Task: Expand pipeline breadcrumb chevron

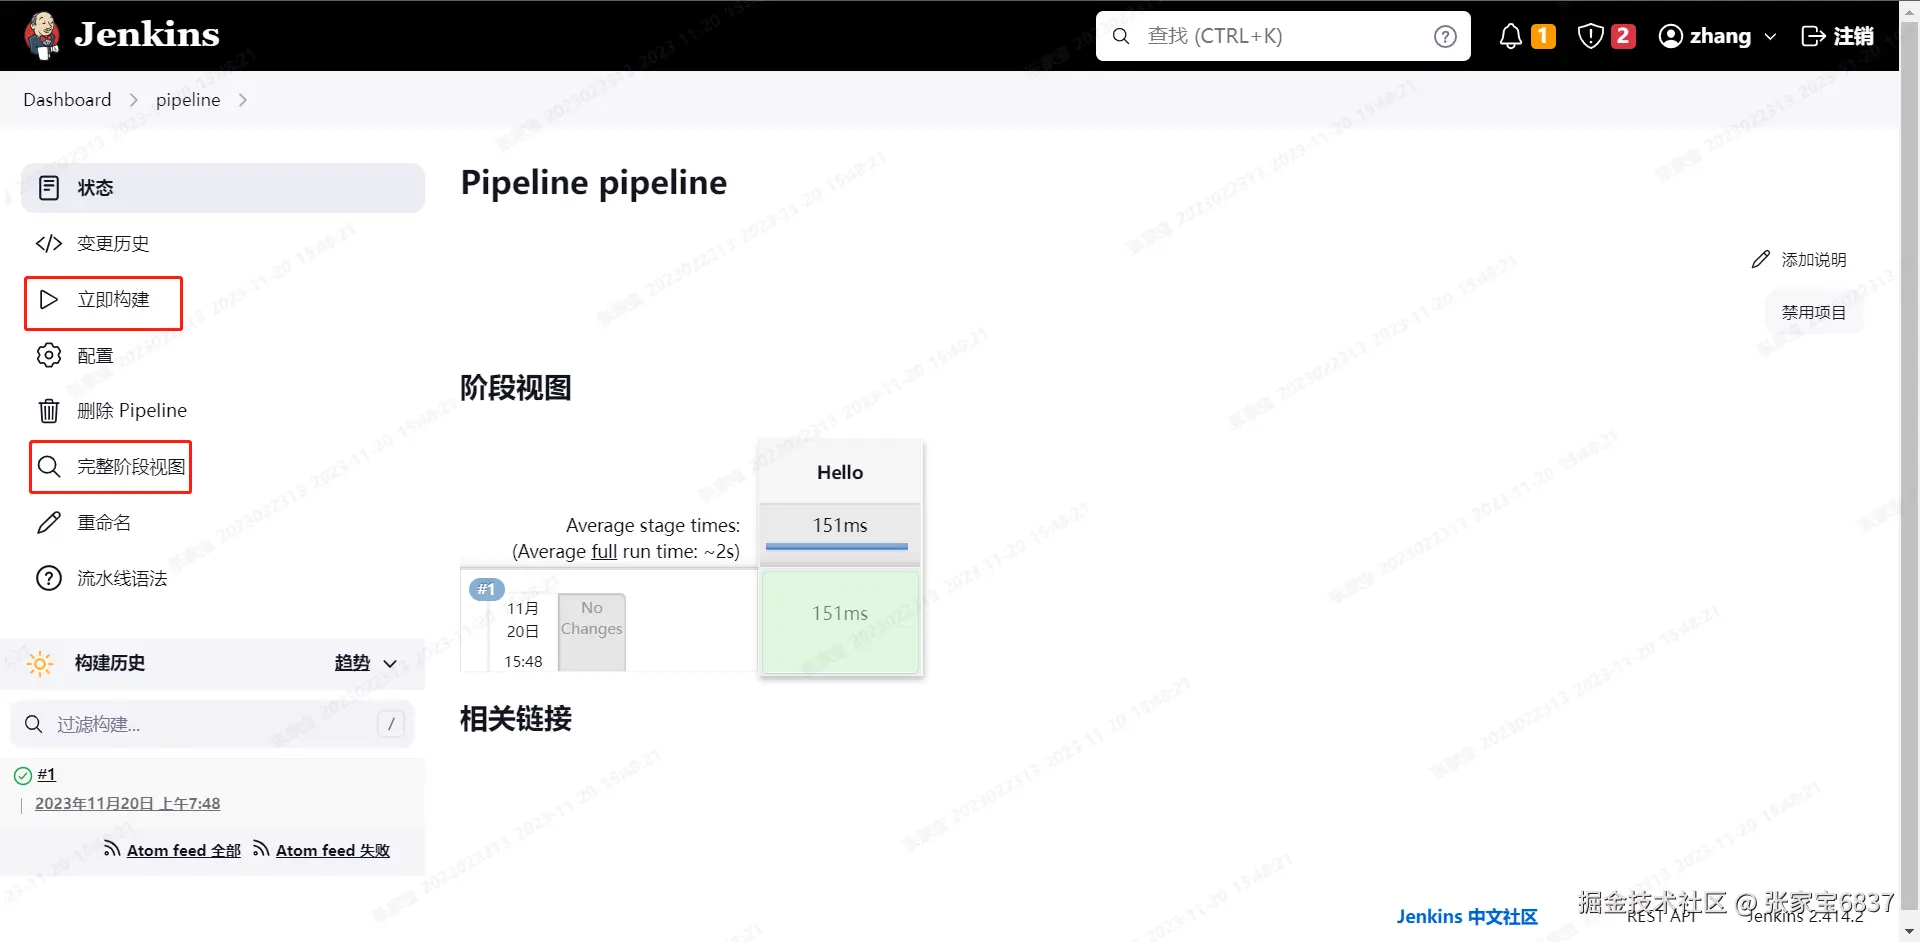Action: (242, 100)
